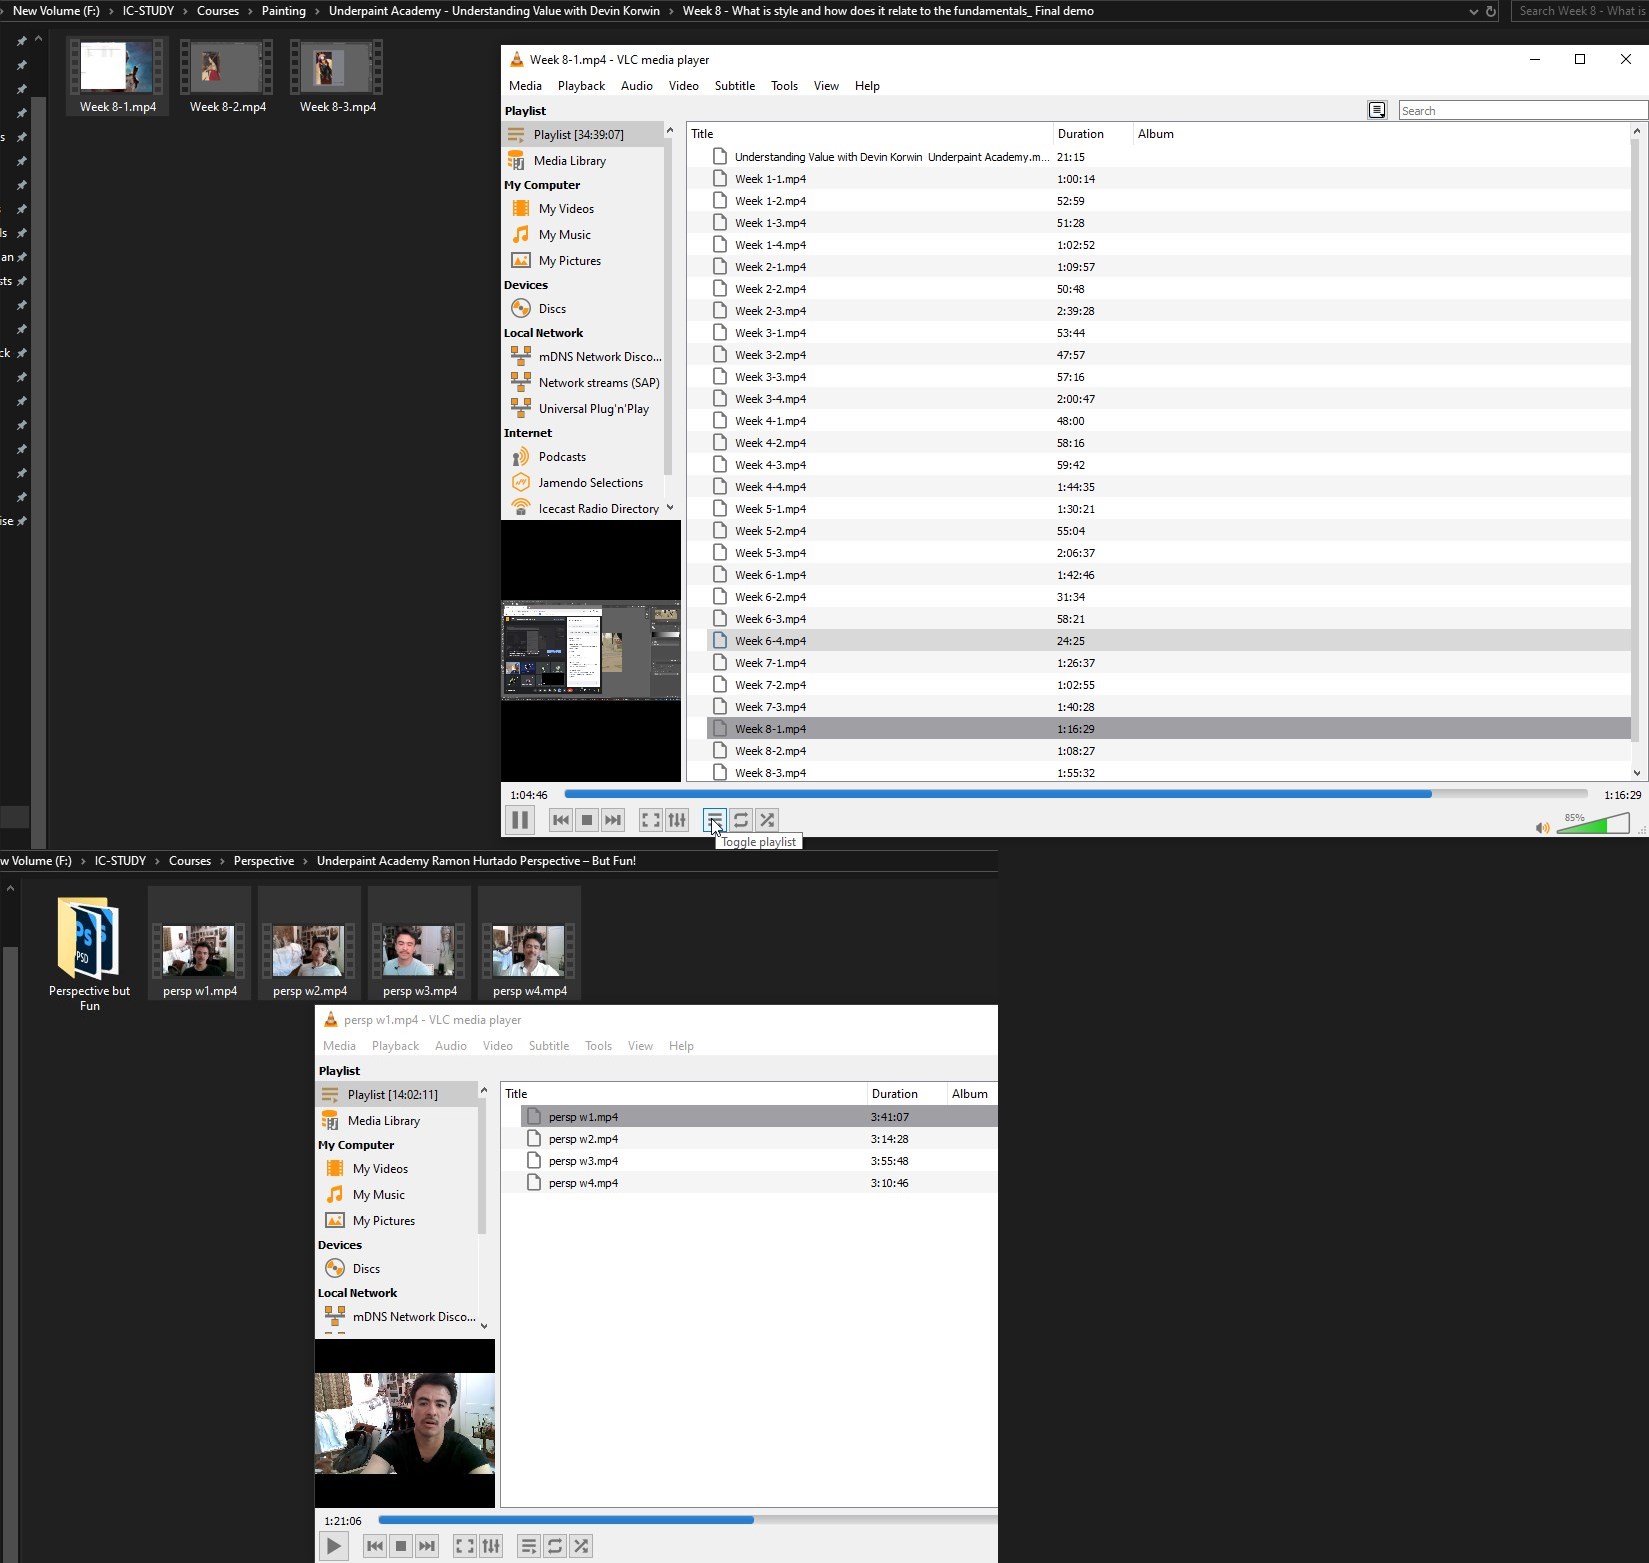Viewport: 1649px width, 1563px height.
Task: Open My Videos in Week 8-1 player sidebar
Action: click(x=566, y=208)
